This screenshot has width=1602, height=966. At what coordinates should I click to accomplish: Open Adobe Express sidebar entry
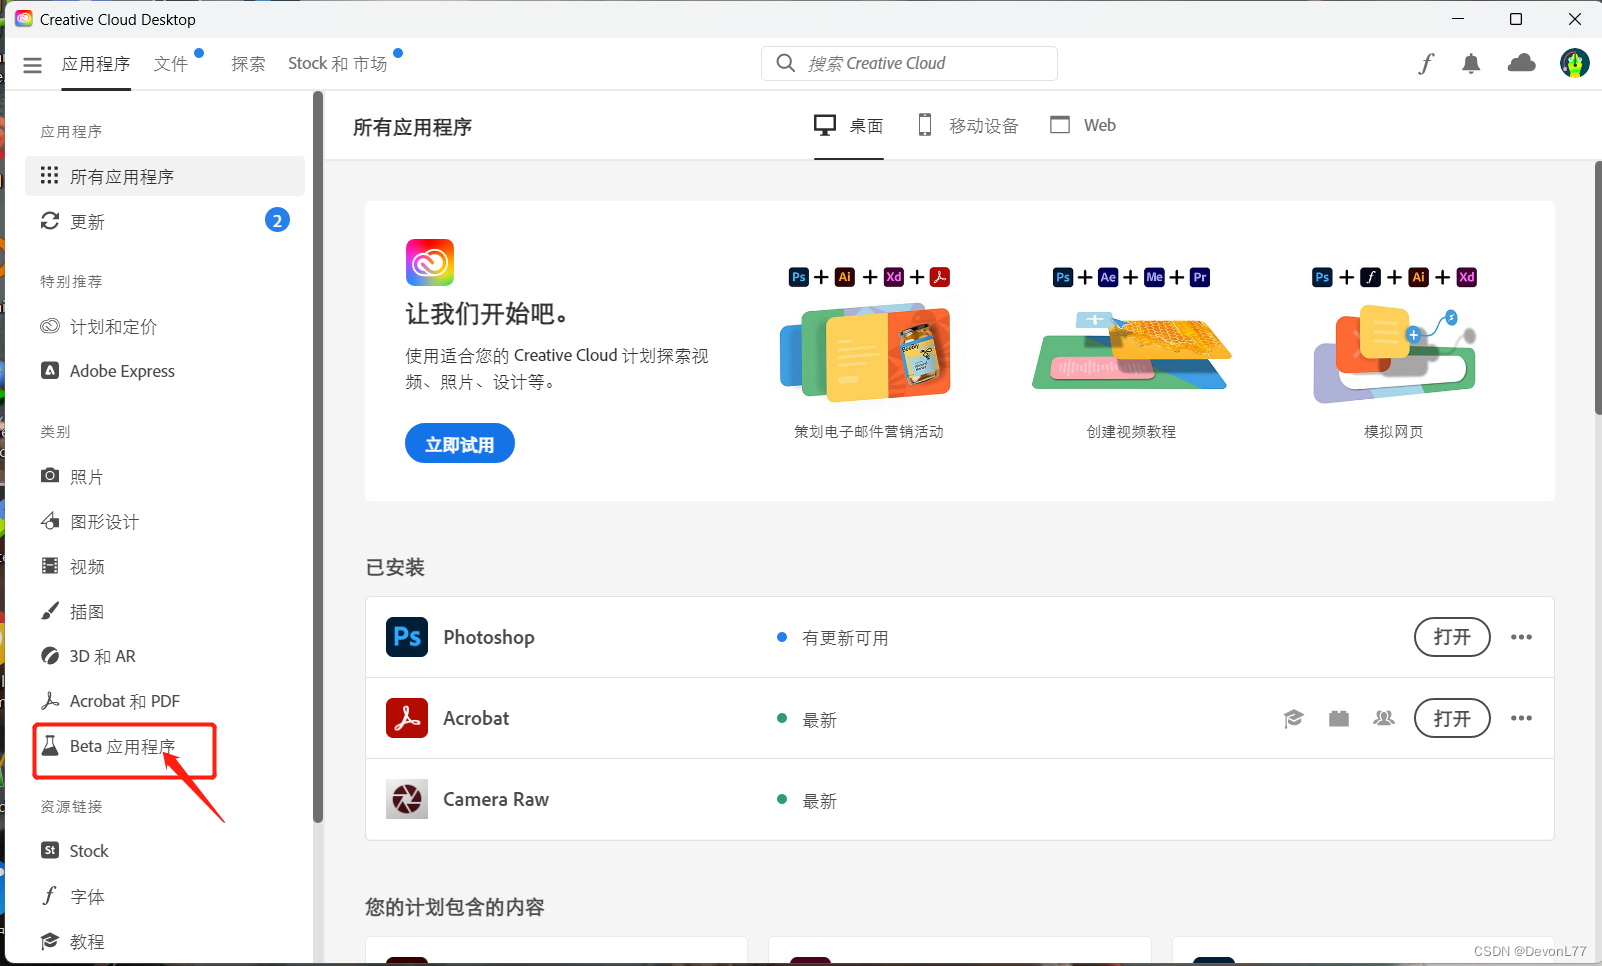(165, 371)
